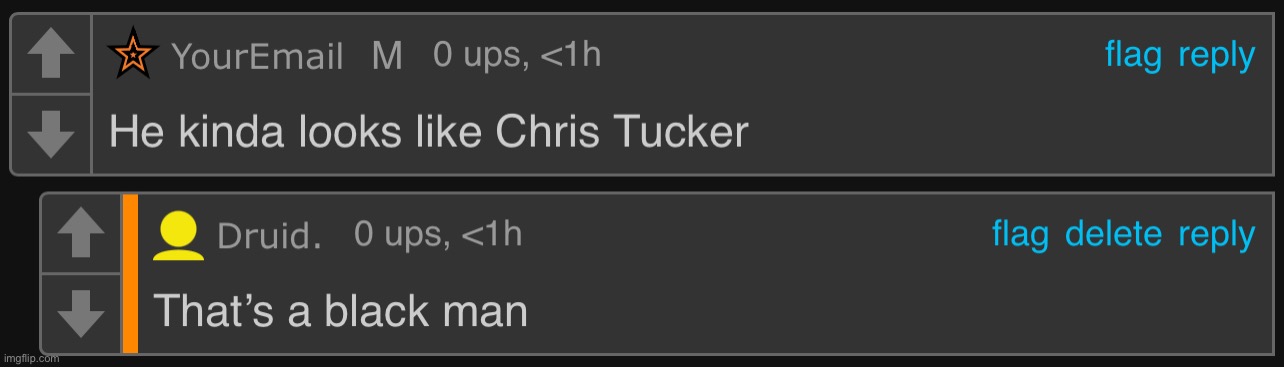1284x367 pixels.
Task: Downvote Druid's reply comment
Action: 81,314
